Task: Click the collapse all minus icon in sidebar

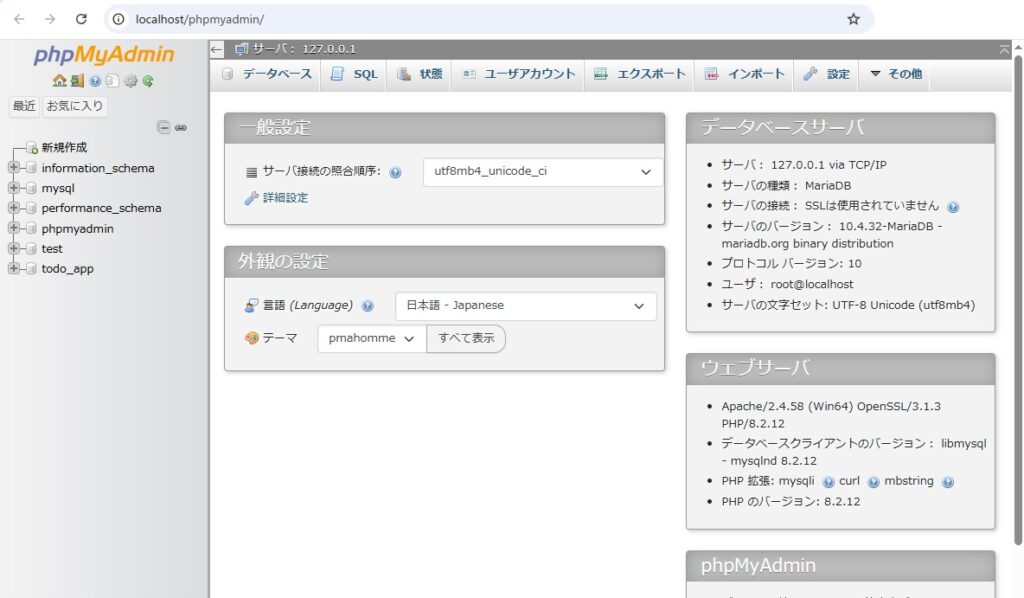Action: [x=163, y=127]
